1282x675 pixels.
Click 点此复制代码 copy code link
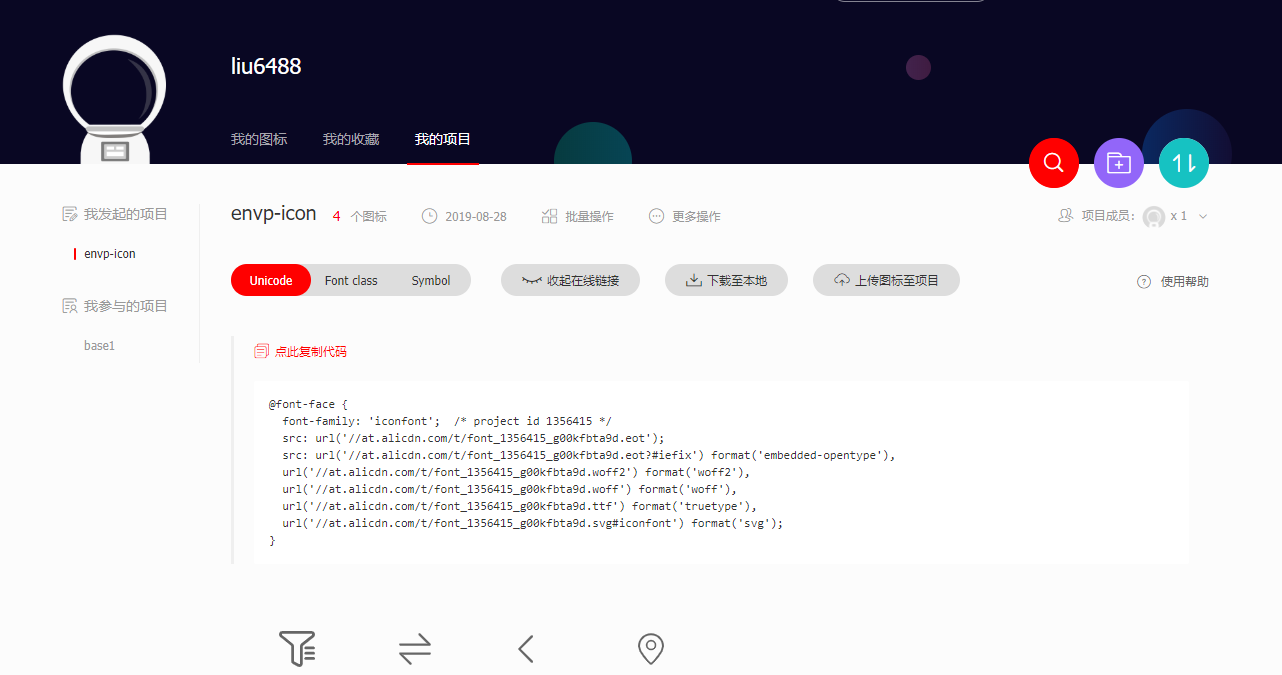(x=311, y=351)
